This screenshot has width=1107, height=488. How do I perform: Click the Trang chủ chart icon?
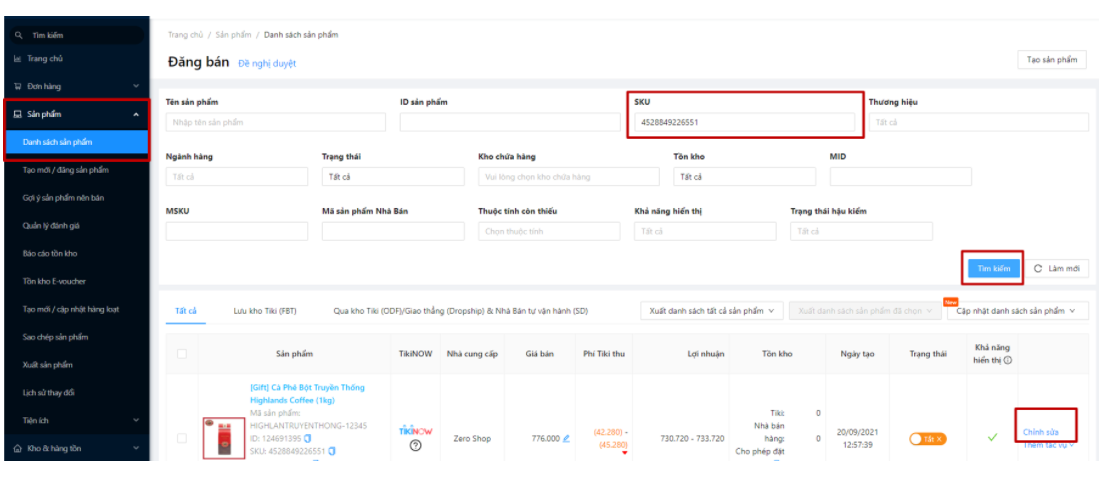click(18, 59)
